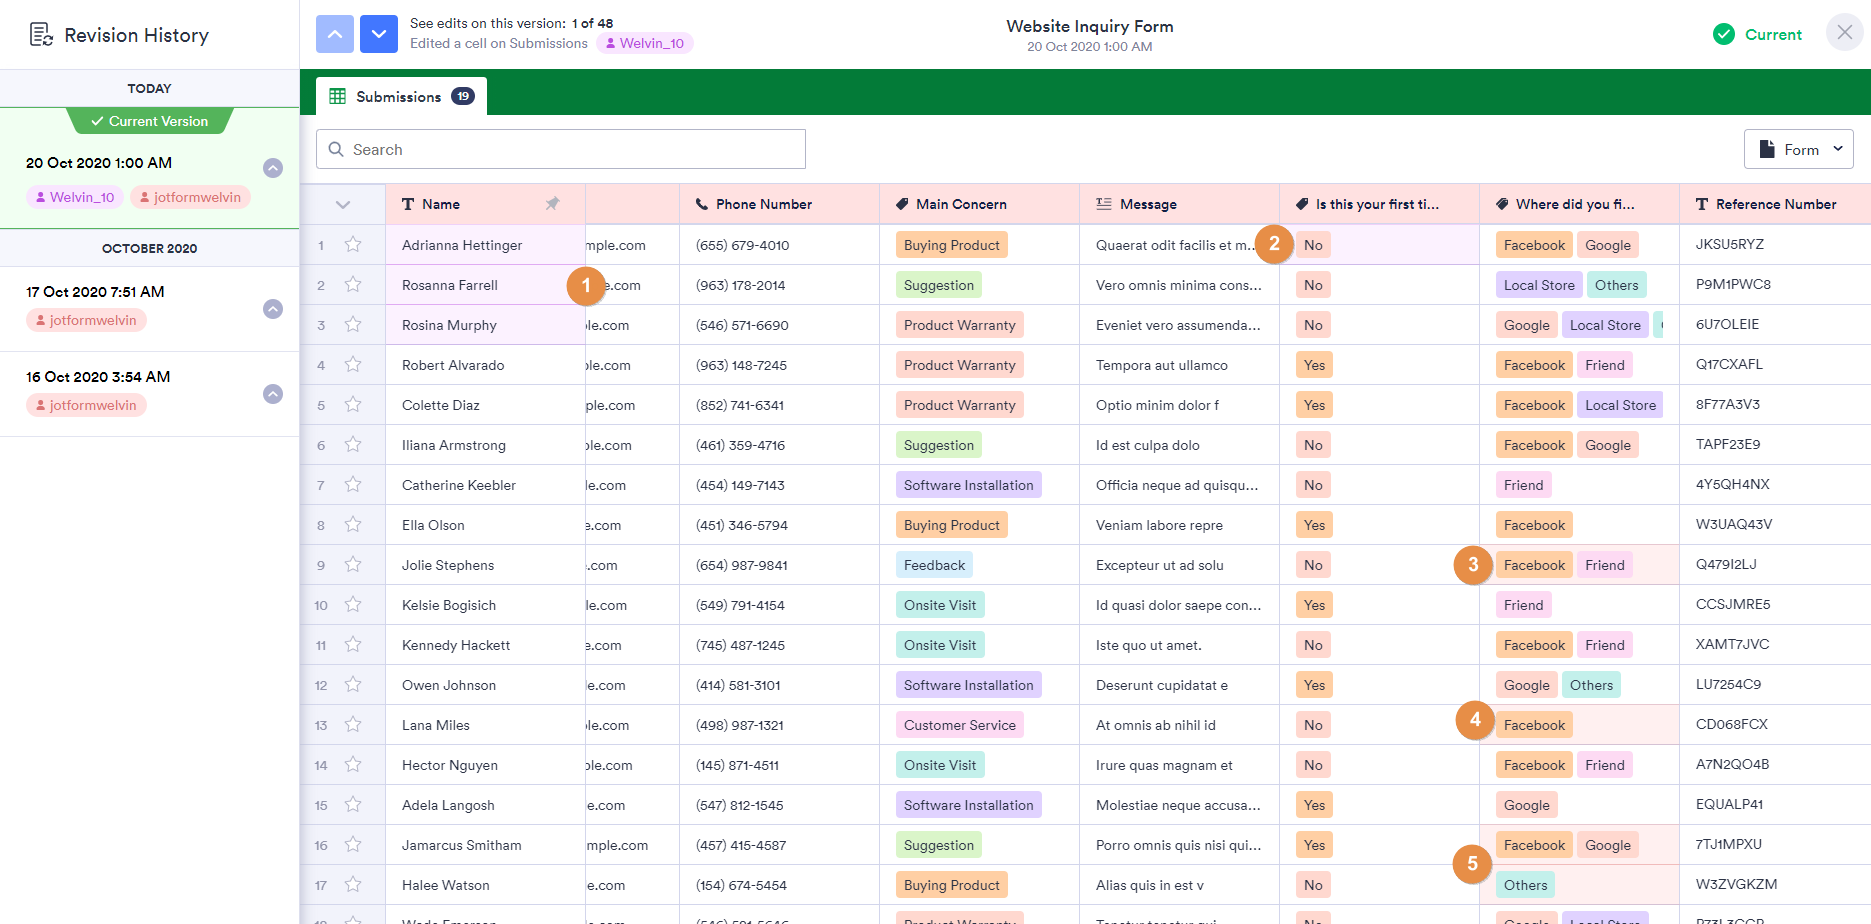Click the Buying Product tag in row 1

tap(951, 245)
